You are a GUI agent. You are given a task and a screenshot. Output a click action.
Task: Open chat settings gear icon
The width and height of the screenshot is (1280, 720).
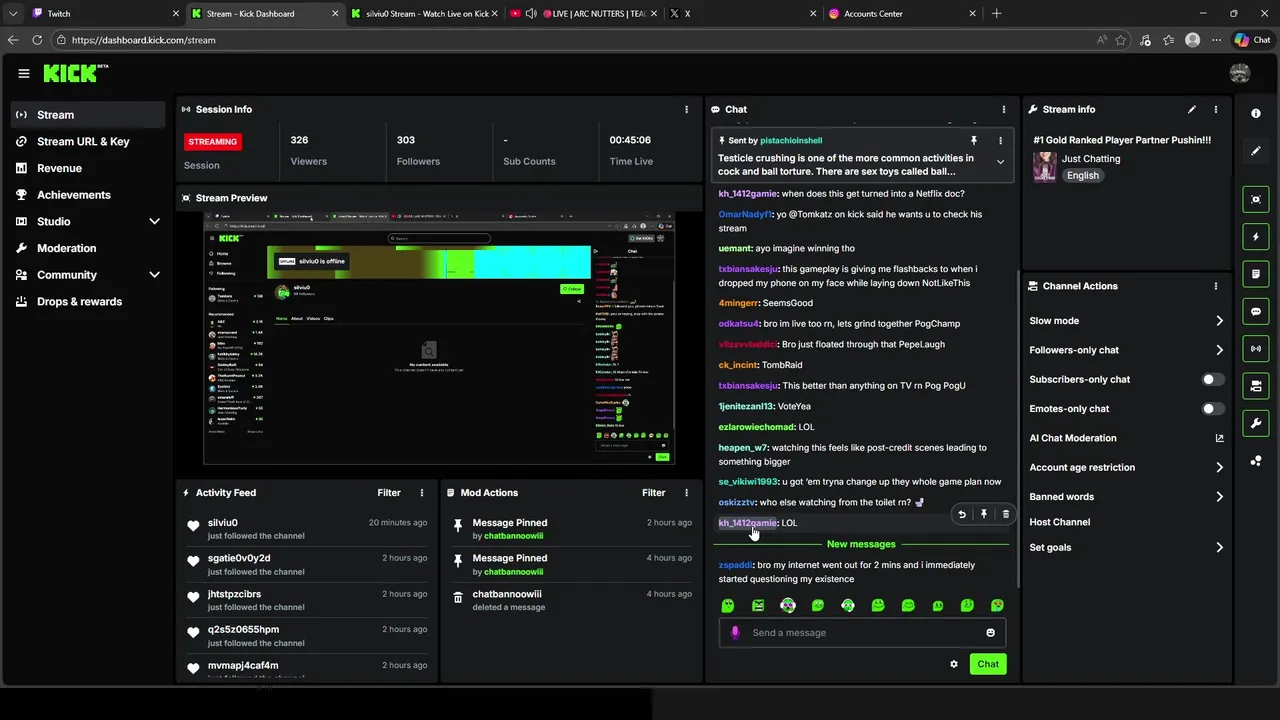click(x=954, y=664)
